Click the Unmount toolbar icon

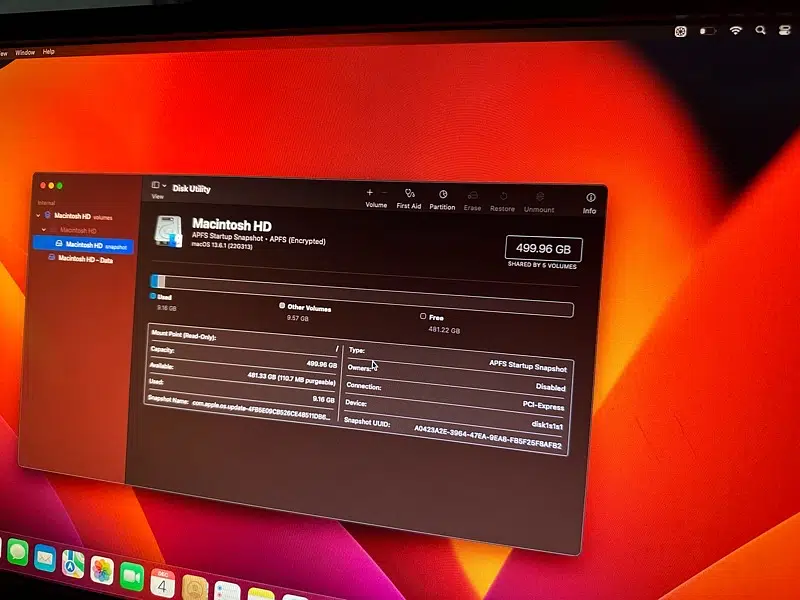coord(540,197)
